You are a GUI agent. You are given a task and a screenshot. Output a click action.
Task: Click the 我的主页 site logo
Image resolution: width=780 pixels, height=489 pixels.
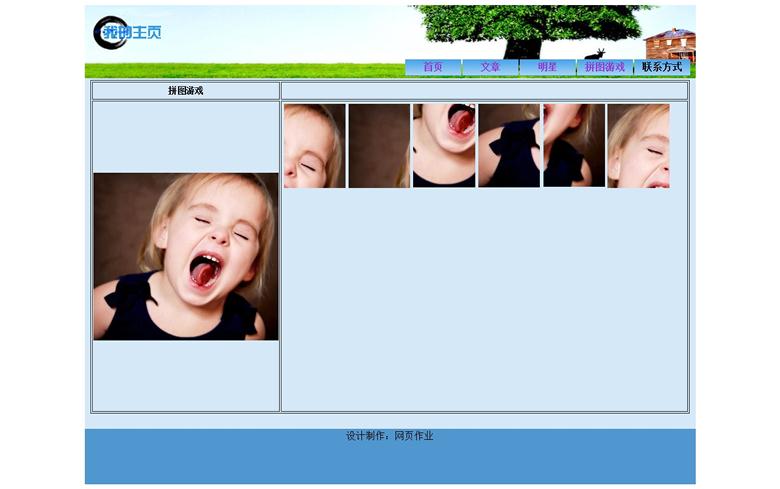(x=126, y=33)
